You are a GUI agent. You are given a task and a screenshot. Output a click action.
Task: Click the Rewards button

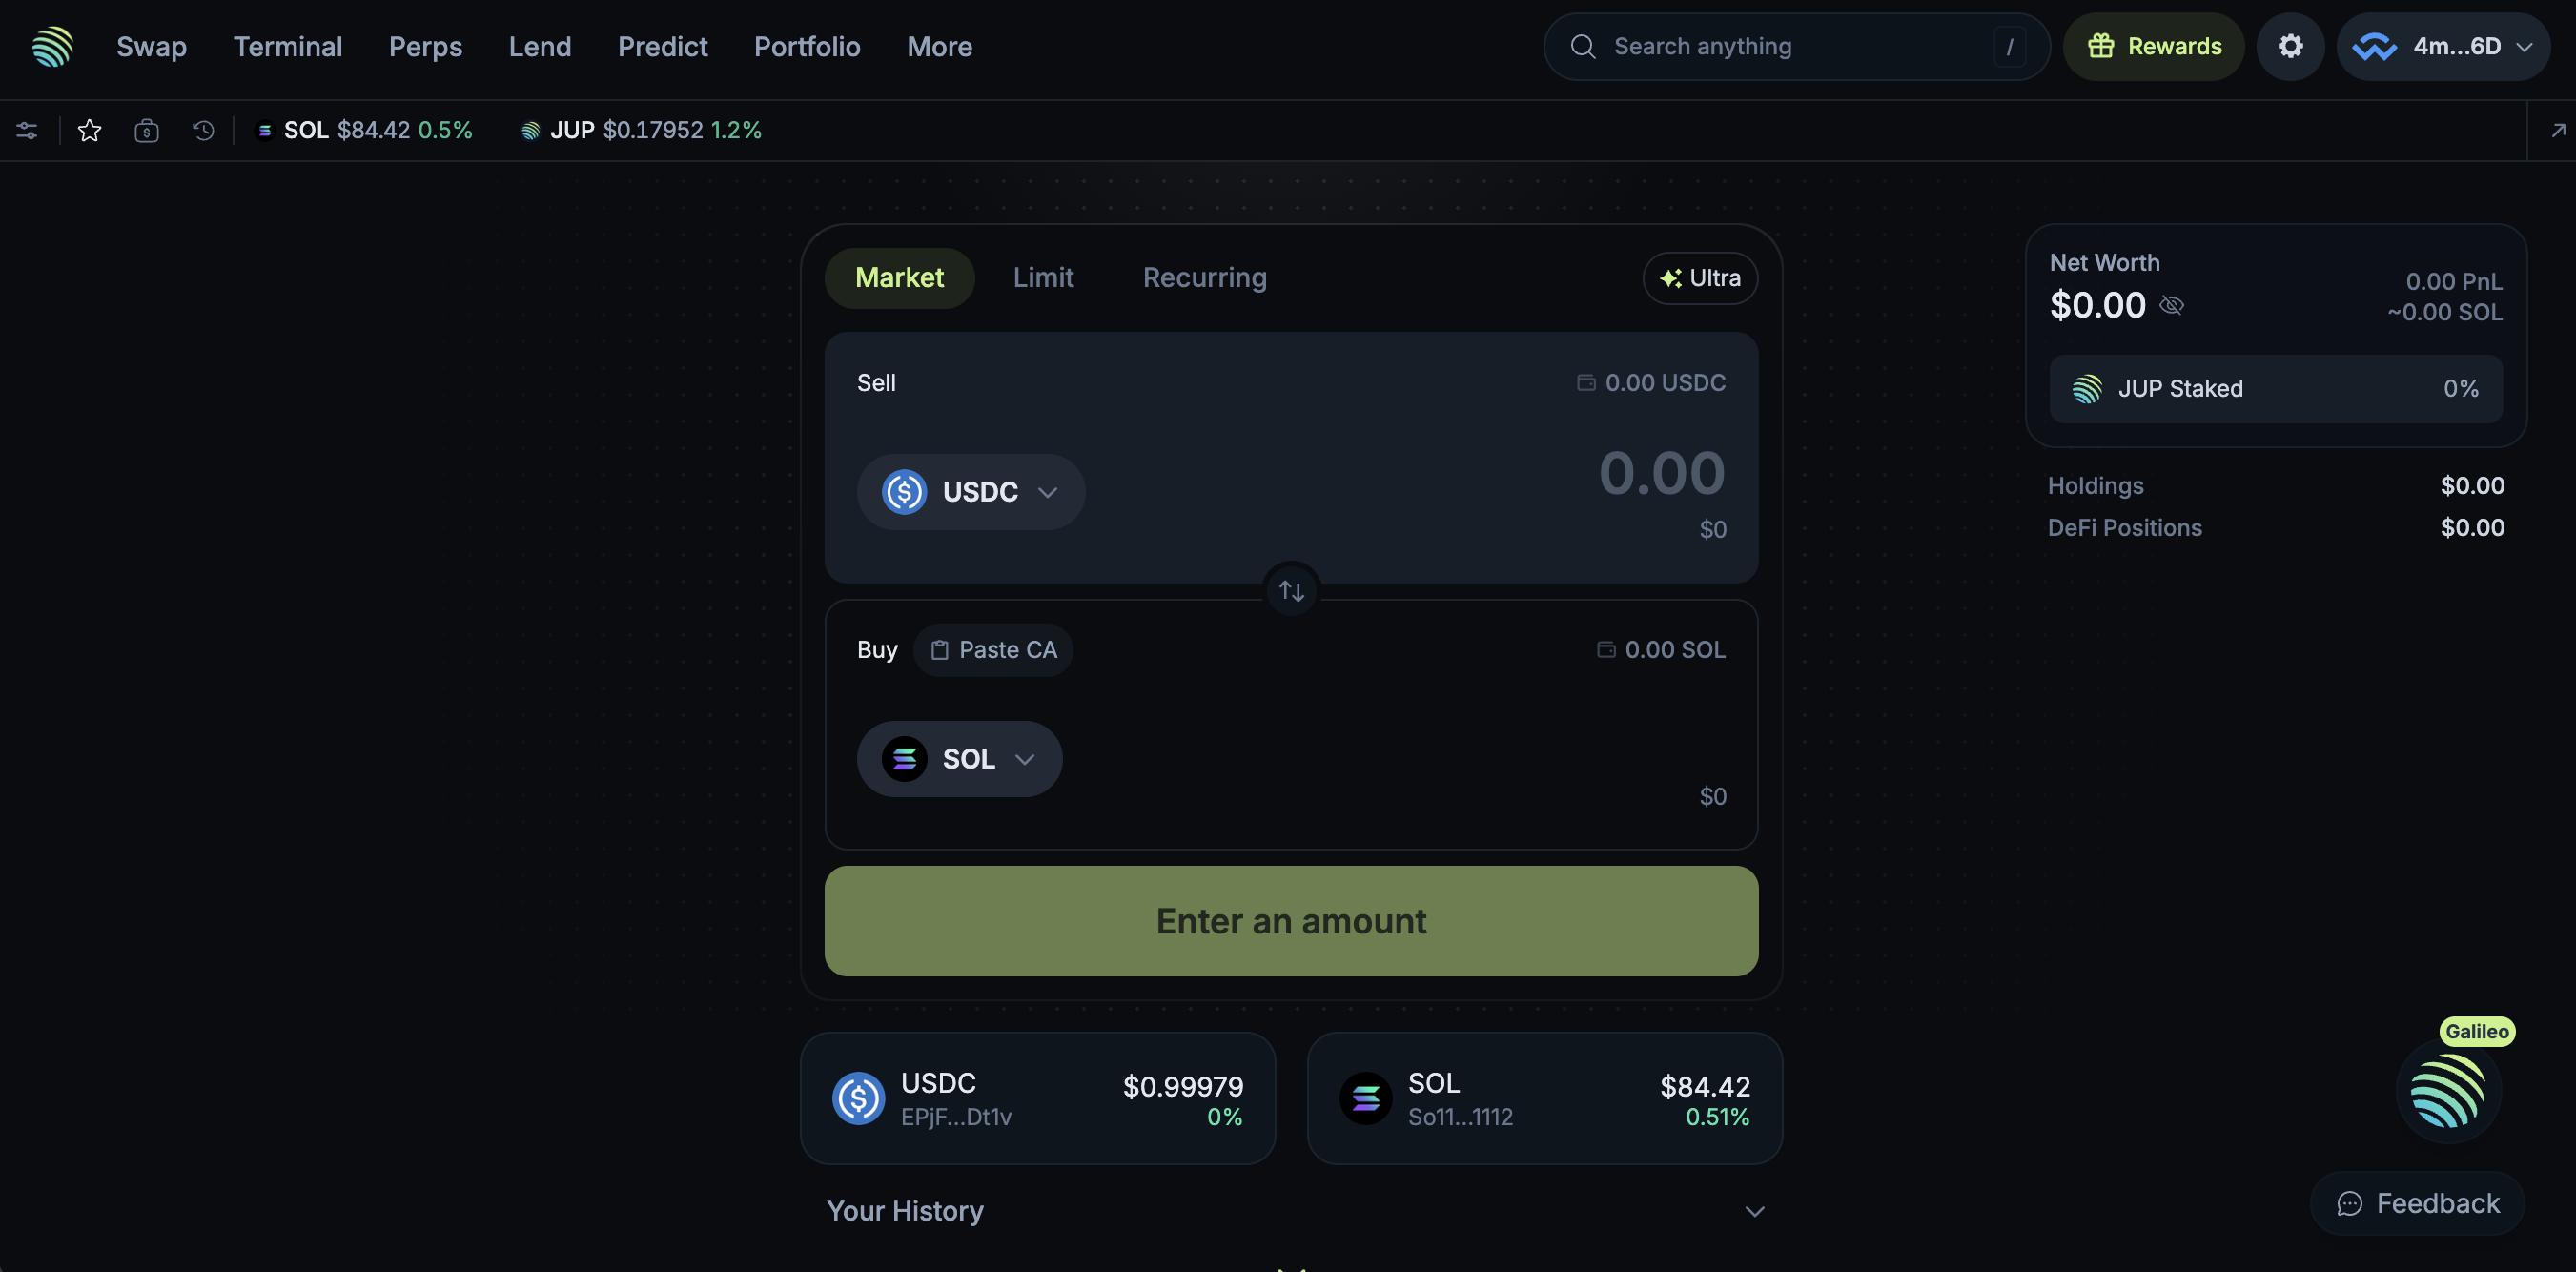[2153, 46]
